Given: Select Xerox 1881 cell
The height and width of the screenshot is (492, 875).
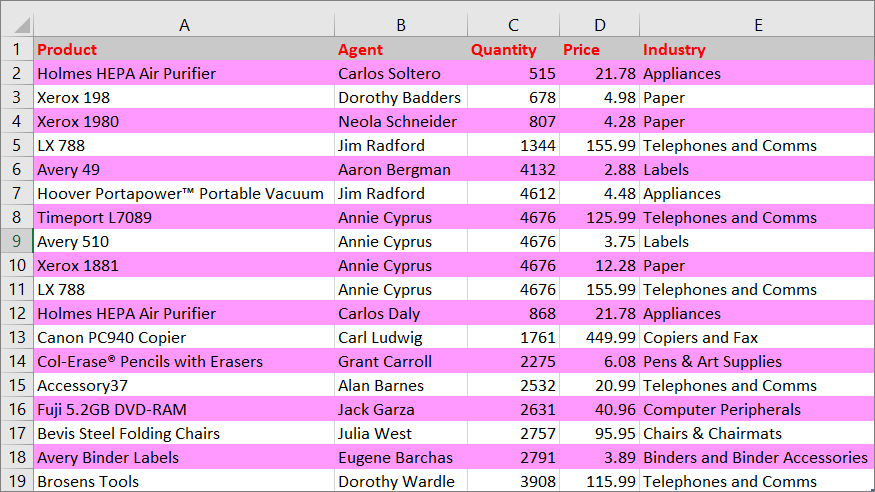Looking at the screenshot, I should point(184,265).
